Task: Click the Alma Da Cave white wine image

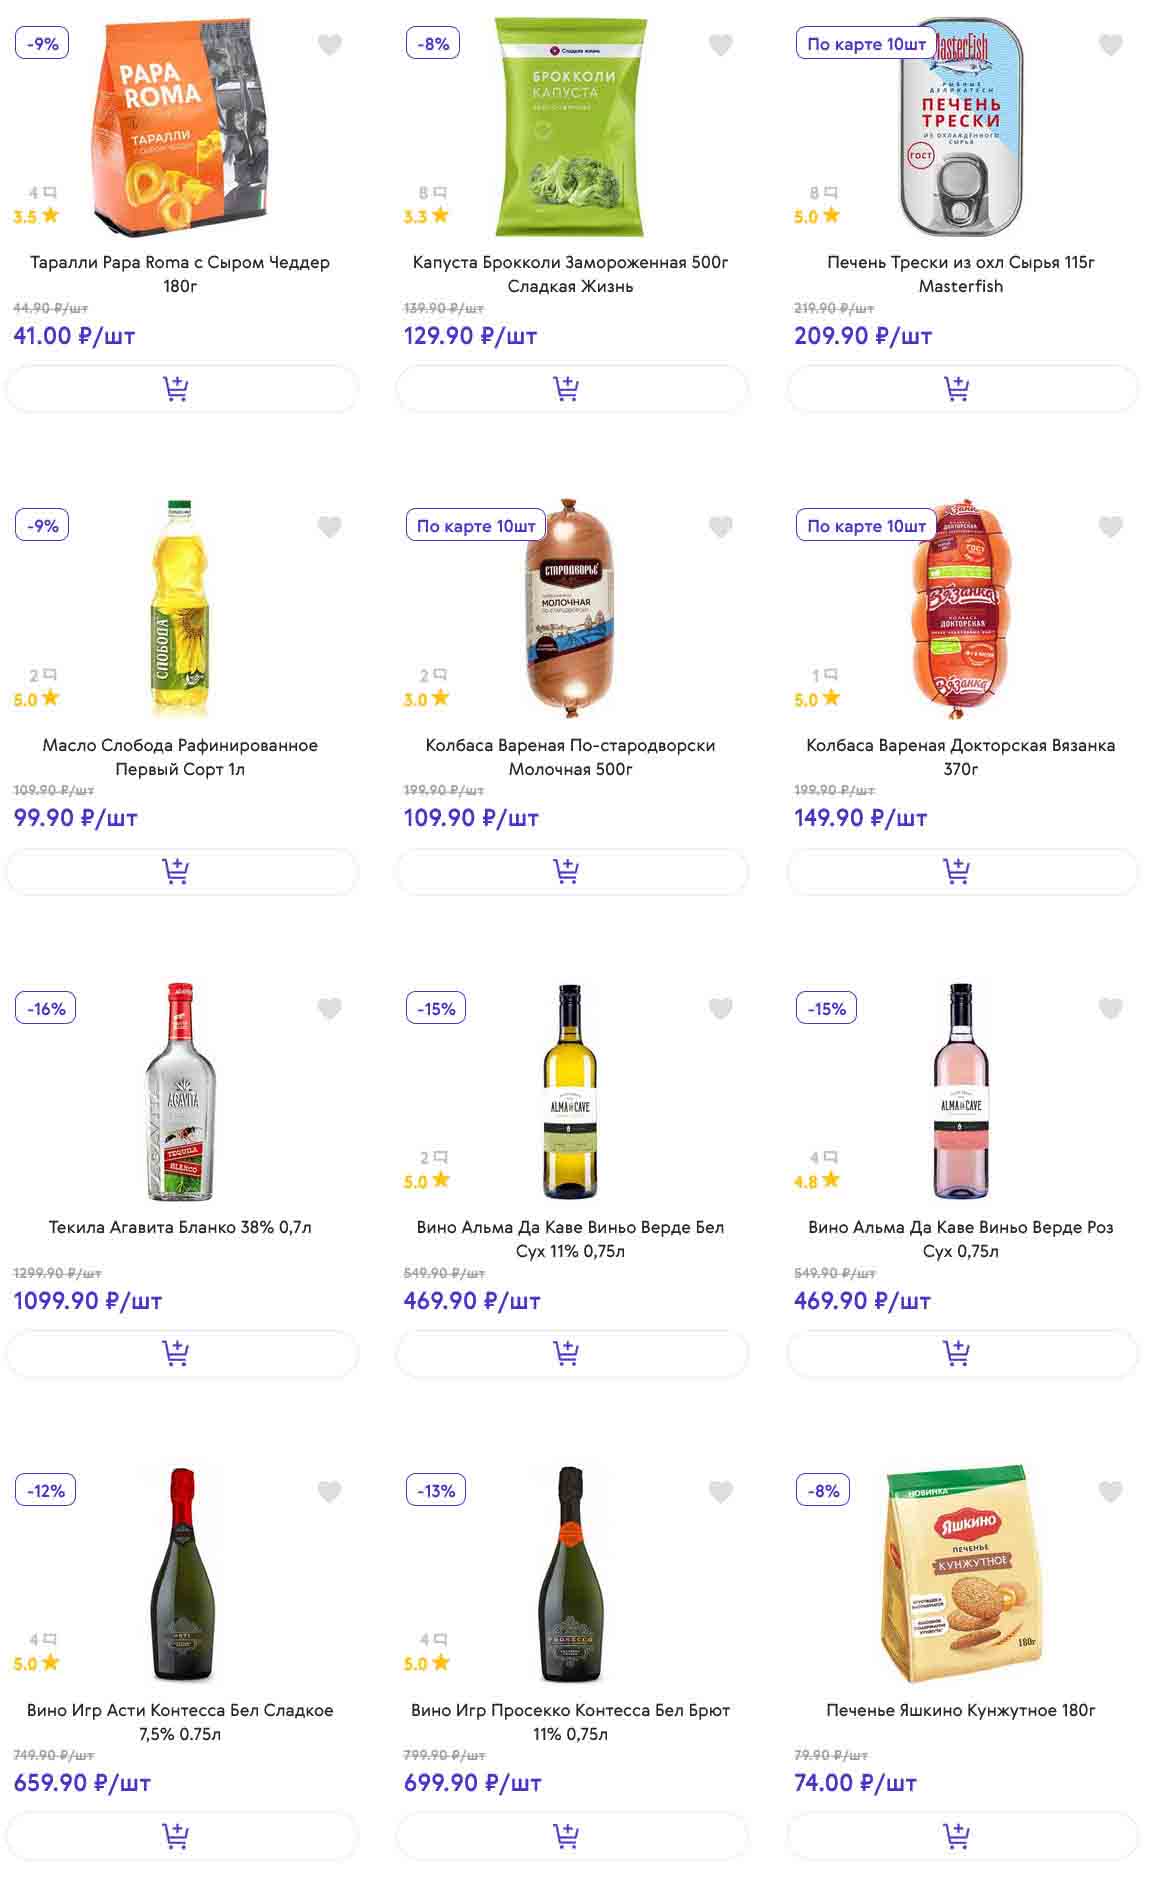Action: [x=570, y=1092]
